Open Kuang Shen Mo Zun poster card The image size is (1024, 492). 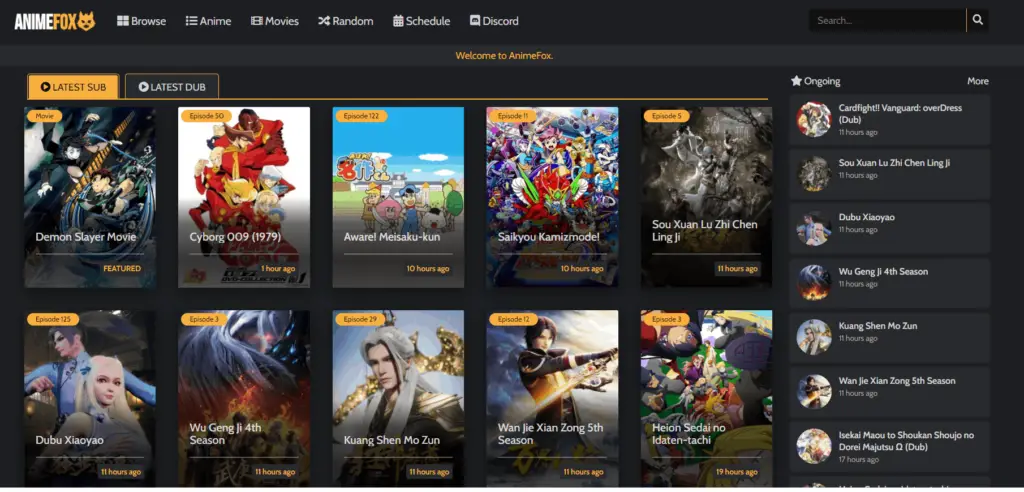click(x=398, y=399)
